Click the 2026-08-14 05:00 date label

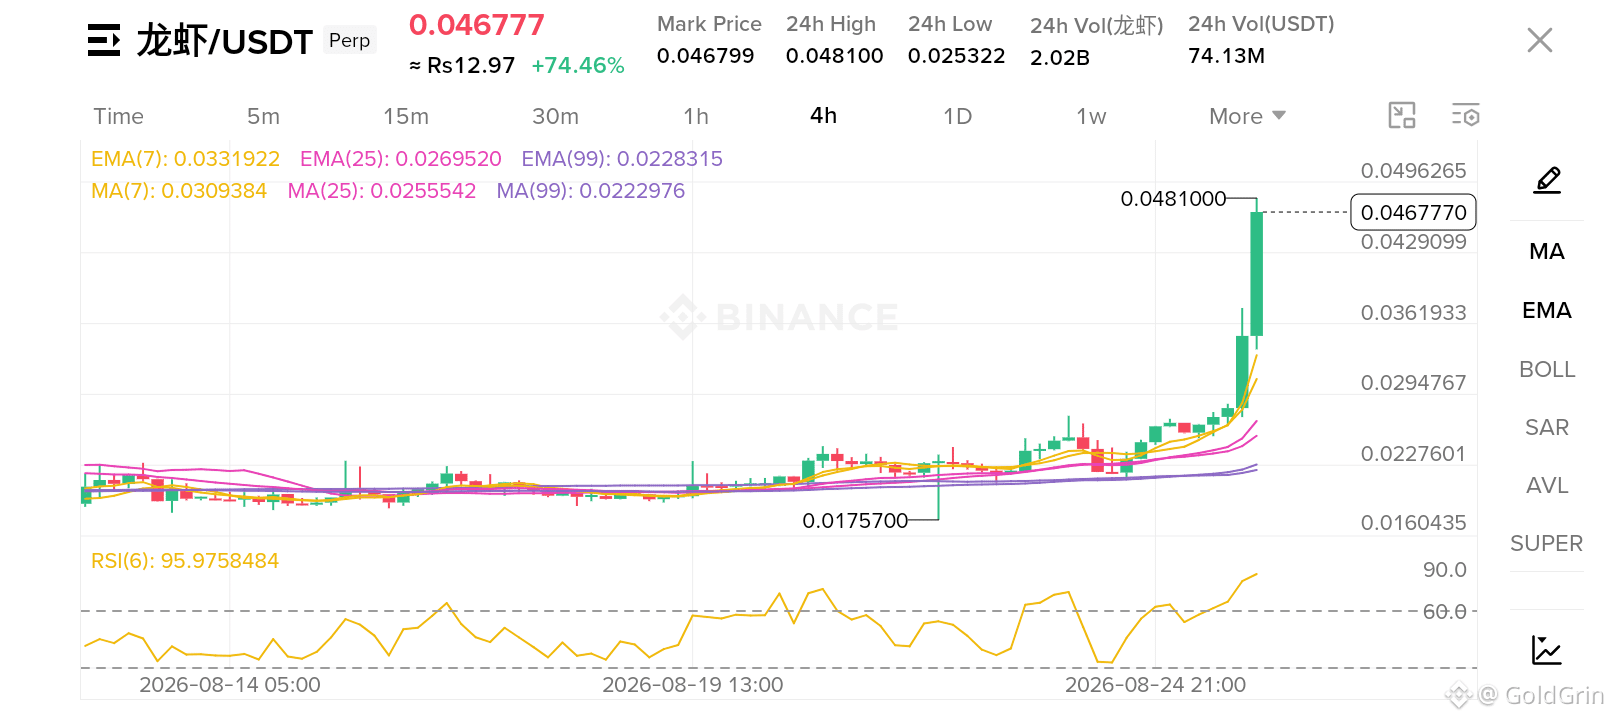point(230,685)
